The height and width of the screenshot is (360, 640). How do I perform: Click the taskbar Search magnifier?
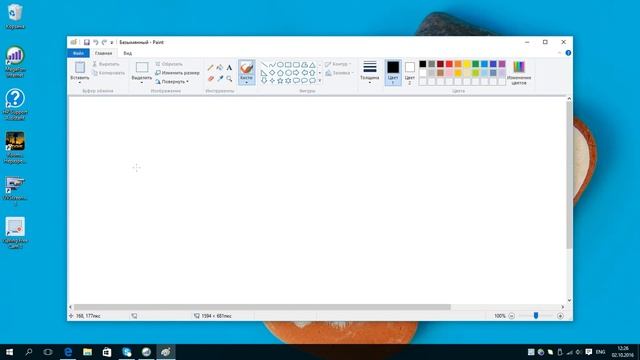tap(29, 352)
